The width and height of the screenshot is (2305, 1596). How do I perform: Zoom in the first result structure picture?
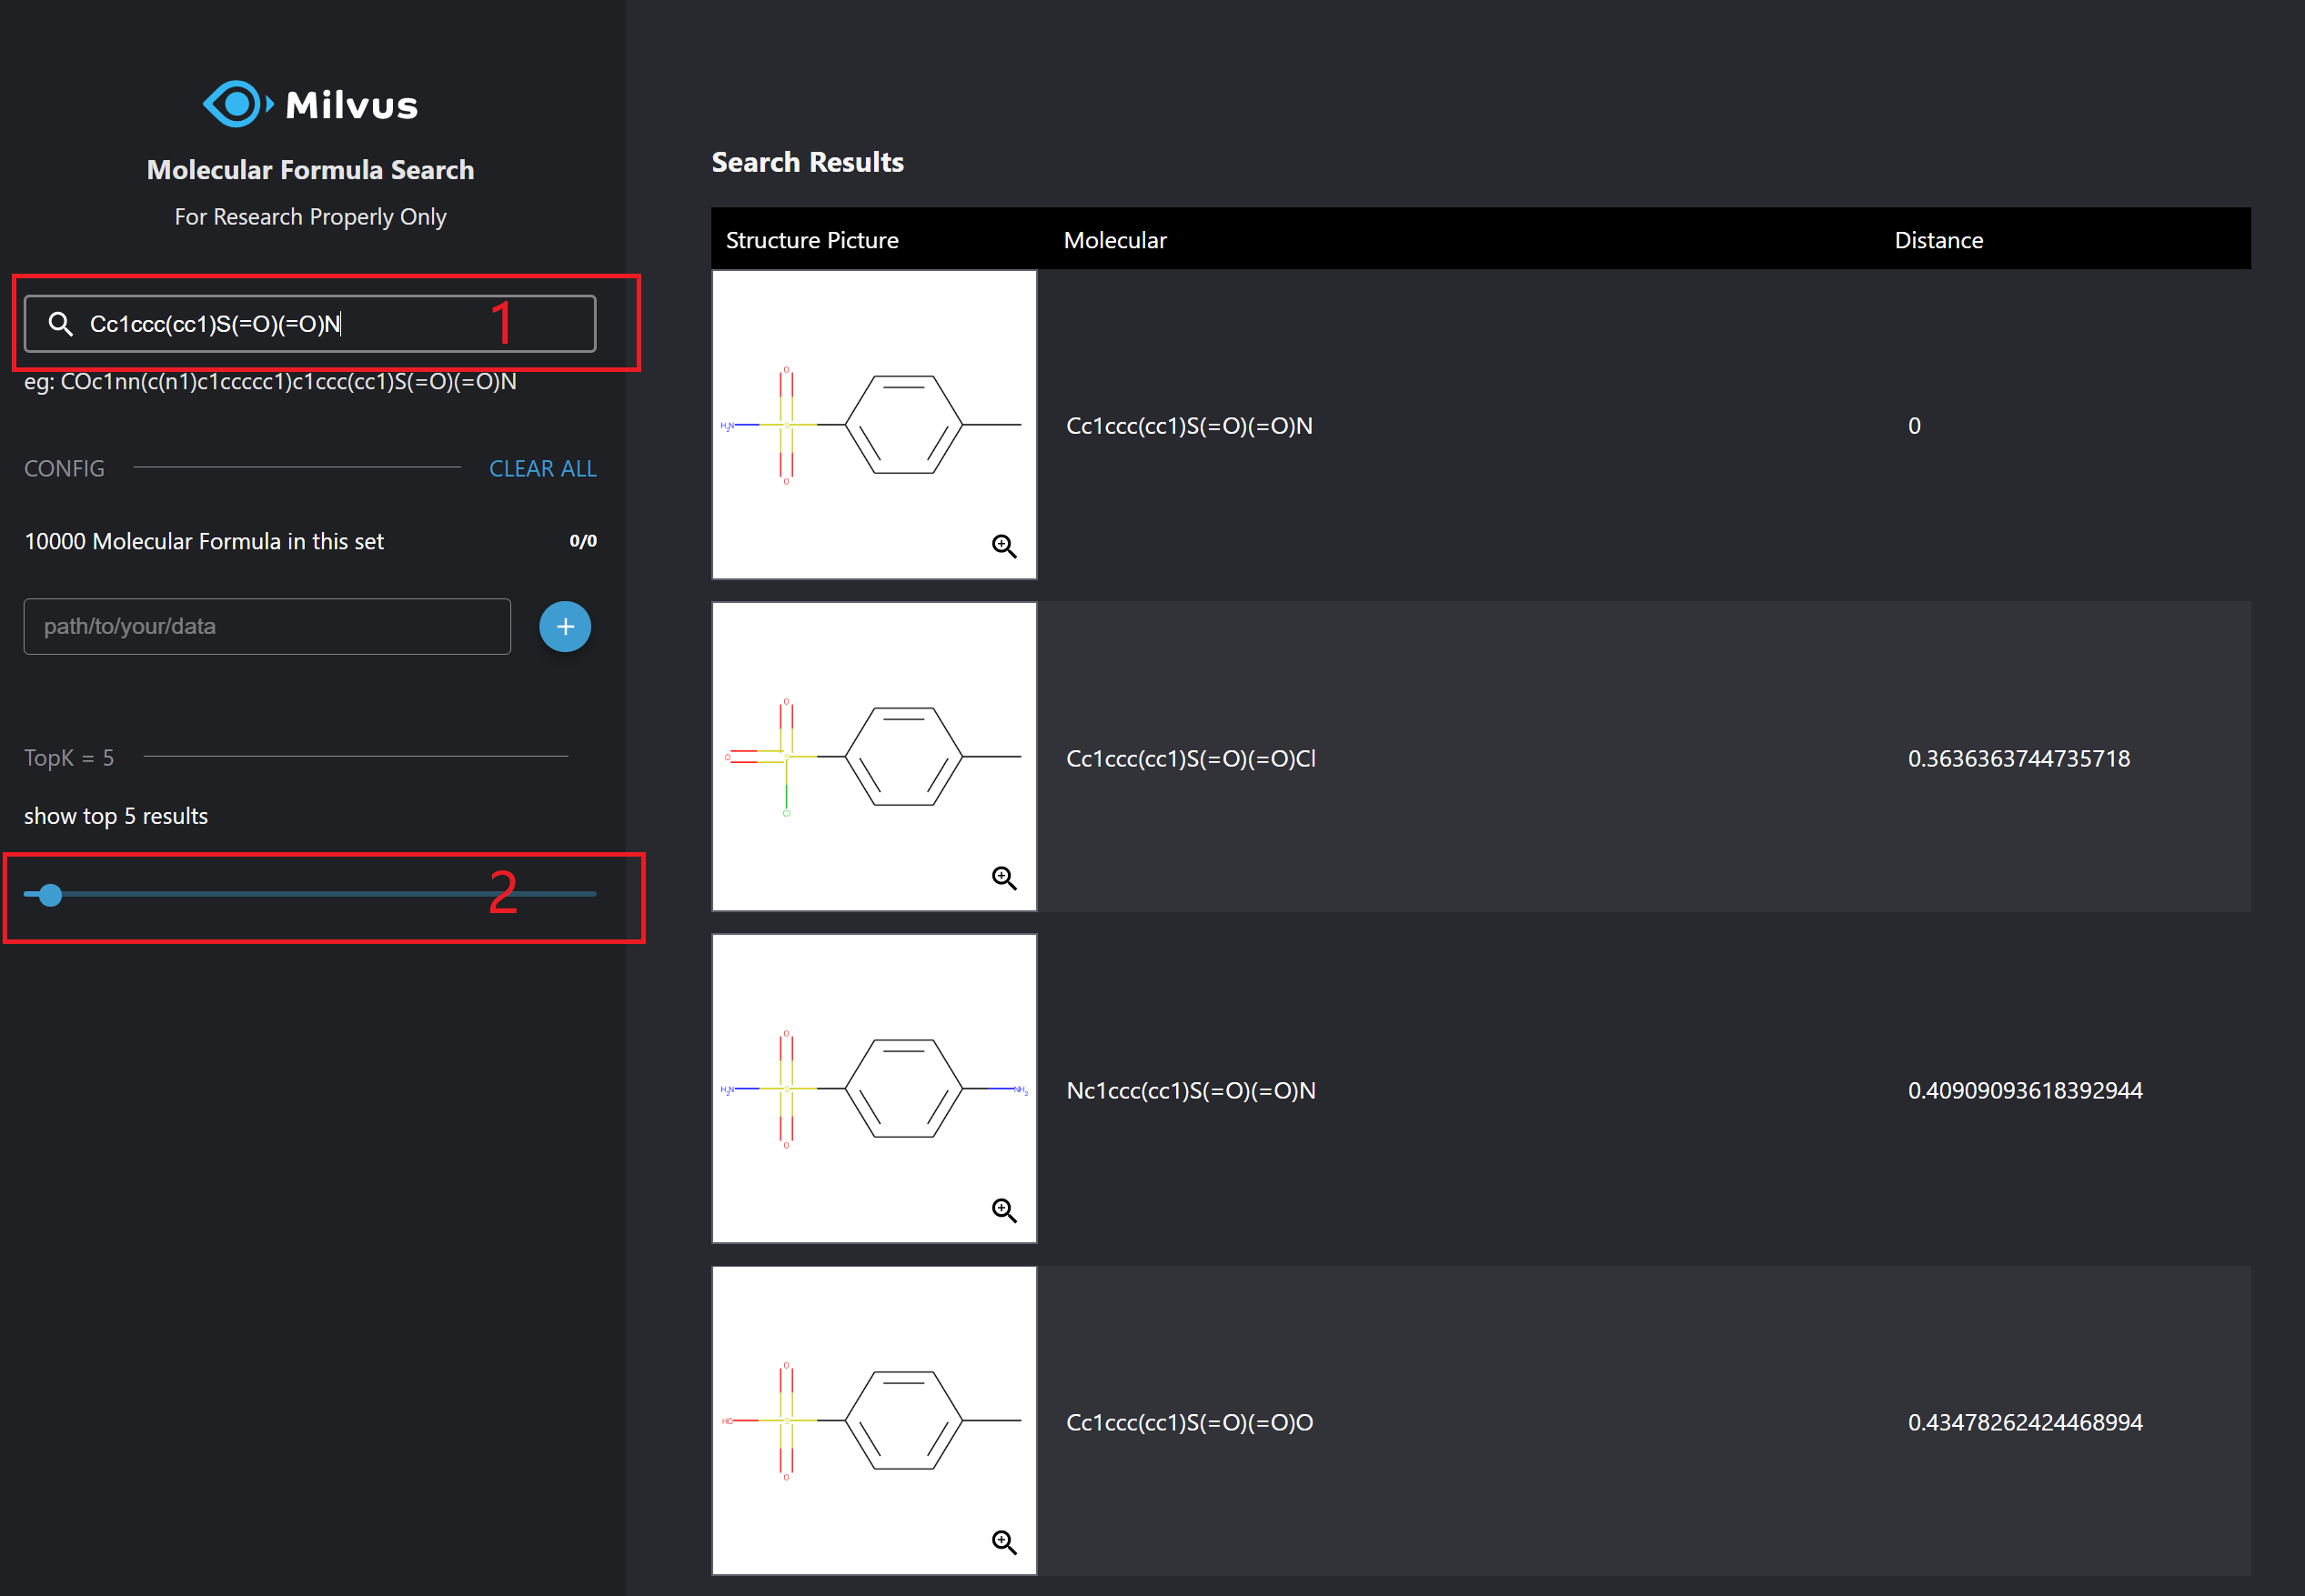[x=1004, y=546]
